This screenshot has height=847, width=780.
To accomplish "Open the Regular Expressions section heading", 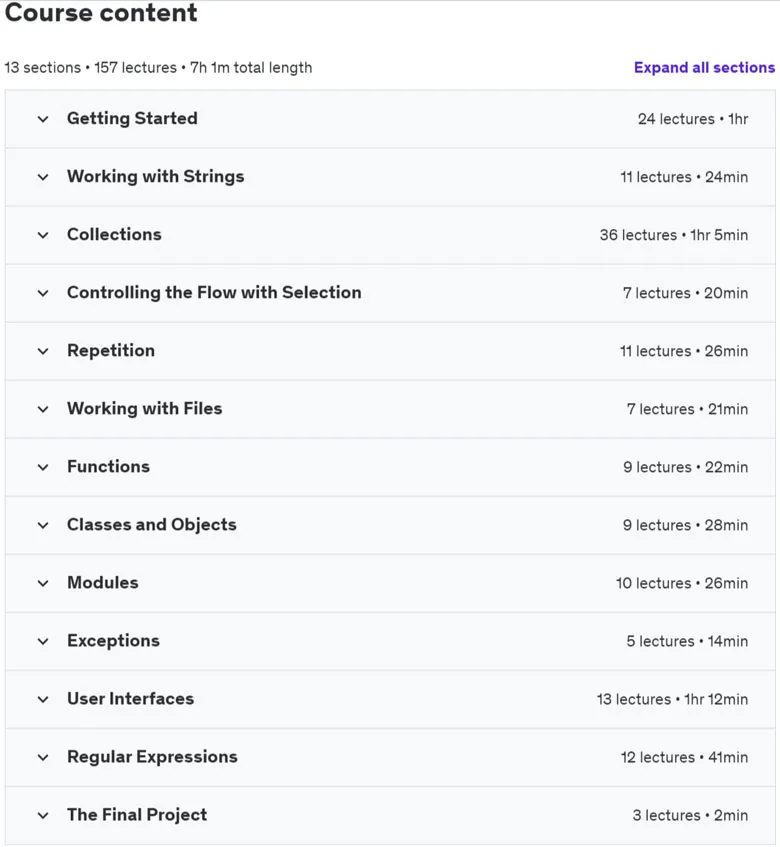I will click(152, 757).
